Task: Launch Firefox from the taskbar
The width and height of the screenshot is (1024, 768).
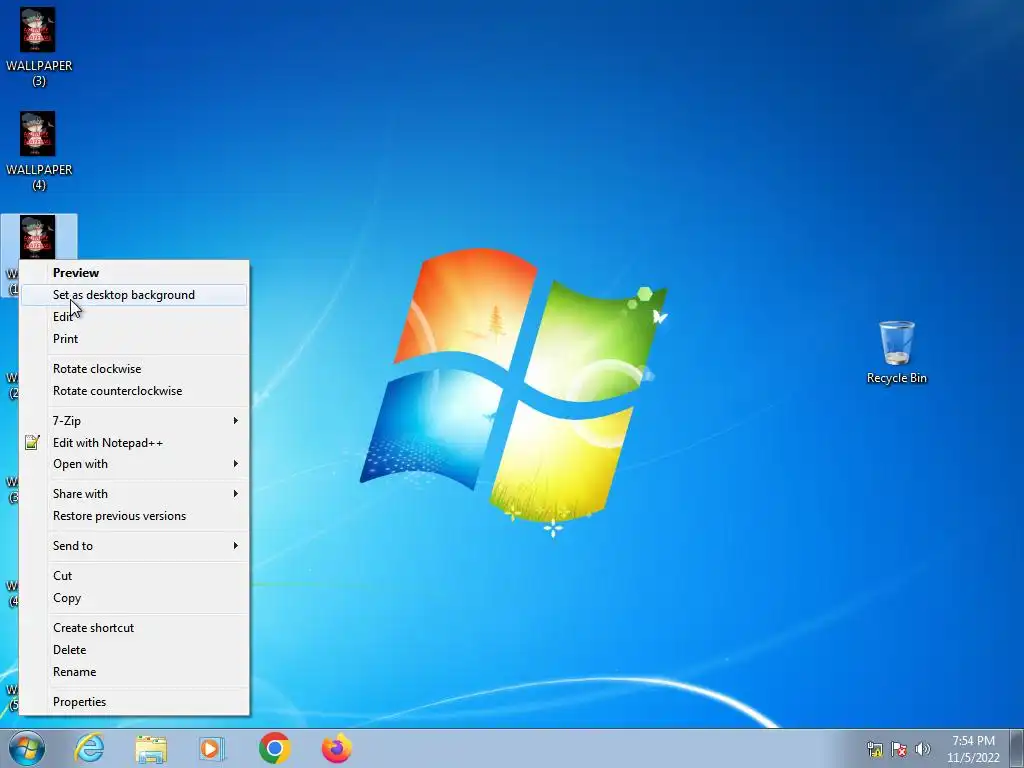Action: click(x=337, y=748)
